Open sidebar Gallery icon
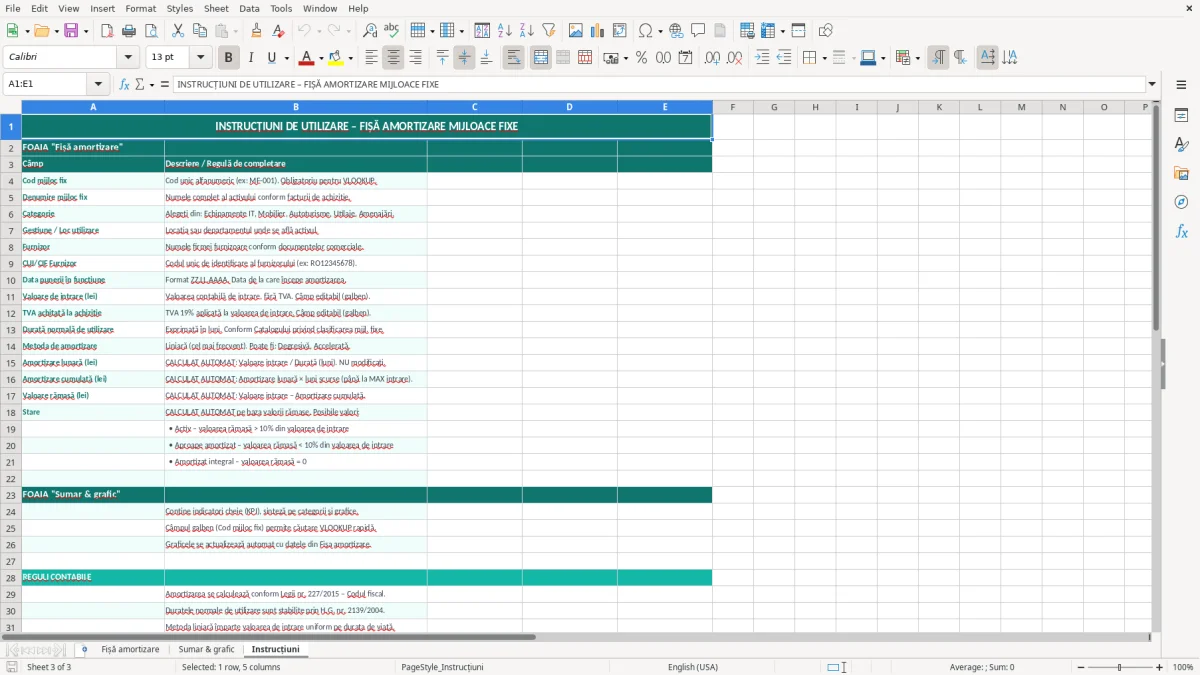This screenshot has width=1200, height=675. 1182,173
